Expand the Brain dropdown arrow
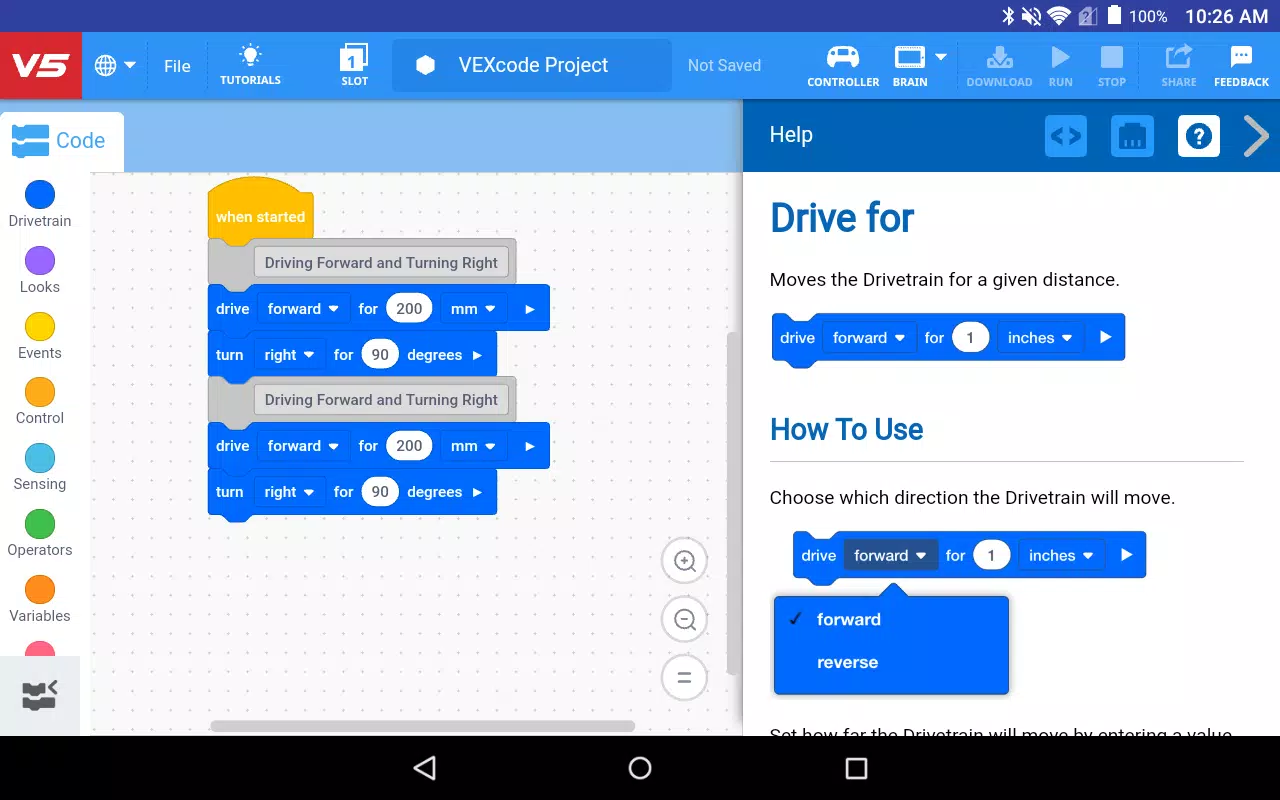The height and width of the screenshot is (800, 1280). click(x=941, y=57)
